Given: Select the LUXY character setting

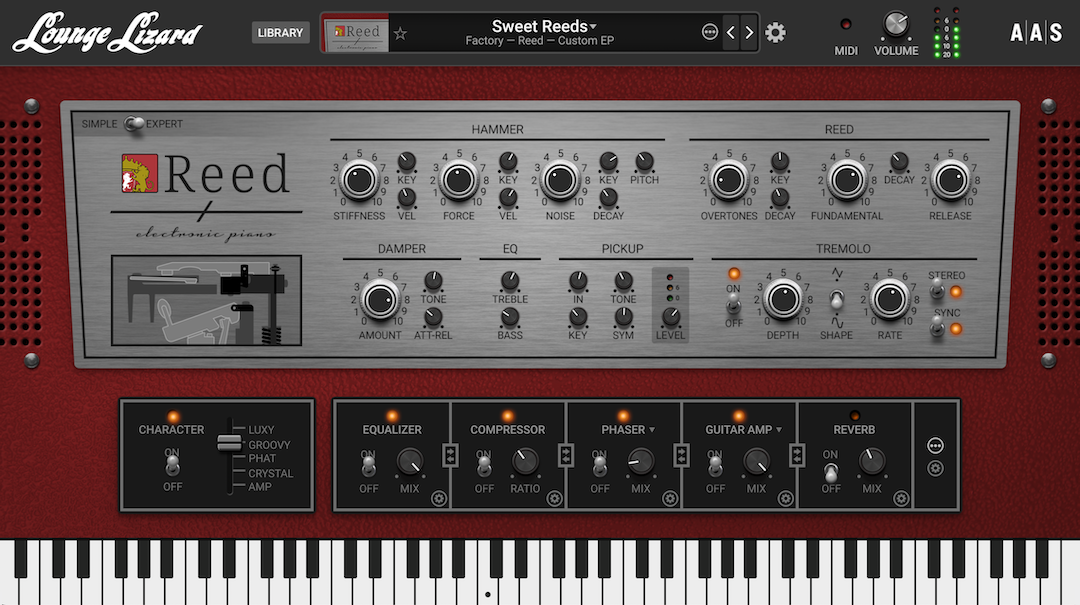Looking at the screenshot, I should (261, 429).
